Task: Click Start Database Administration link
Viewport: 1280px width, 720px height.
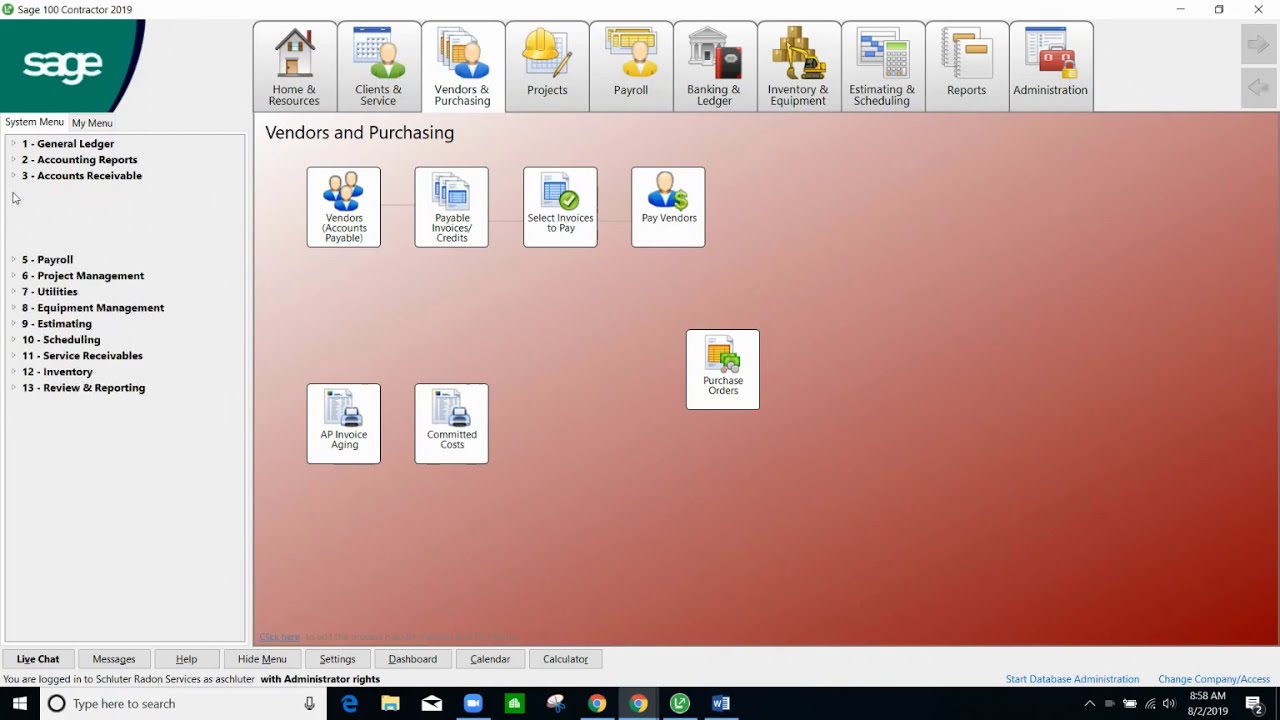Action: (x=1072, y=679)
